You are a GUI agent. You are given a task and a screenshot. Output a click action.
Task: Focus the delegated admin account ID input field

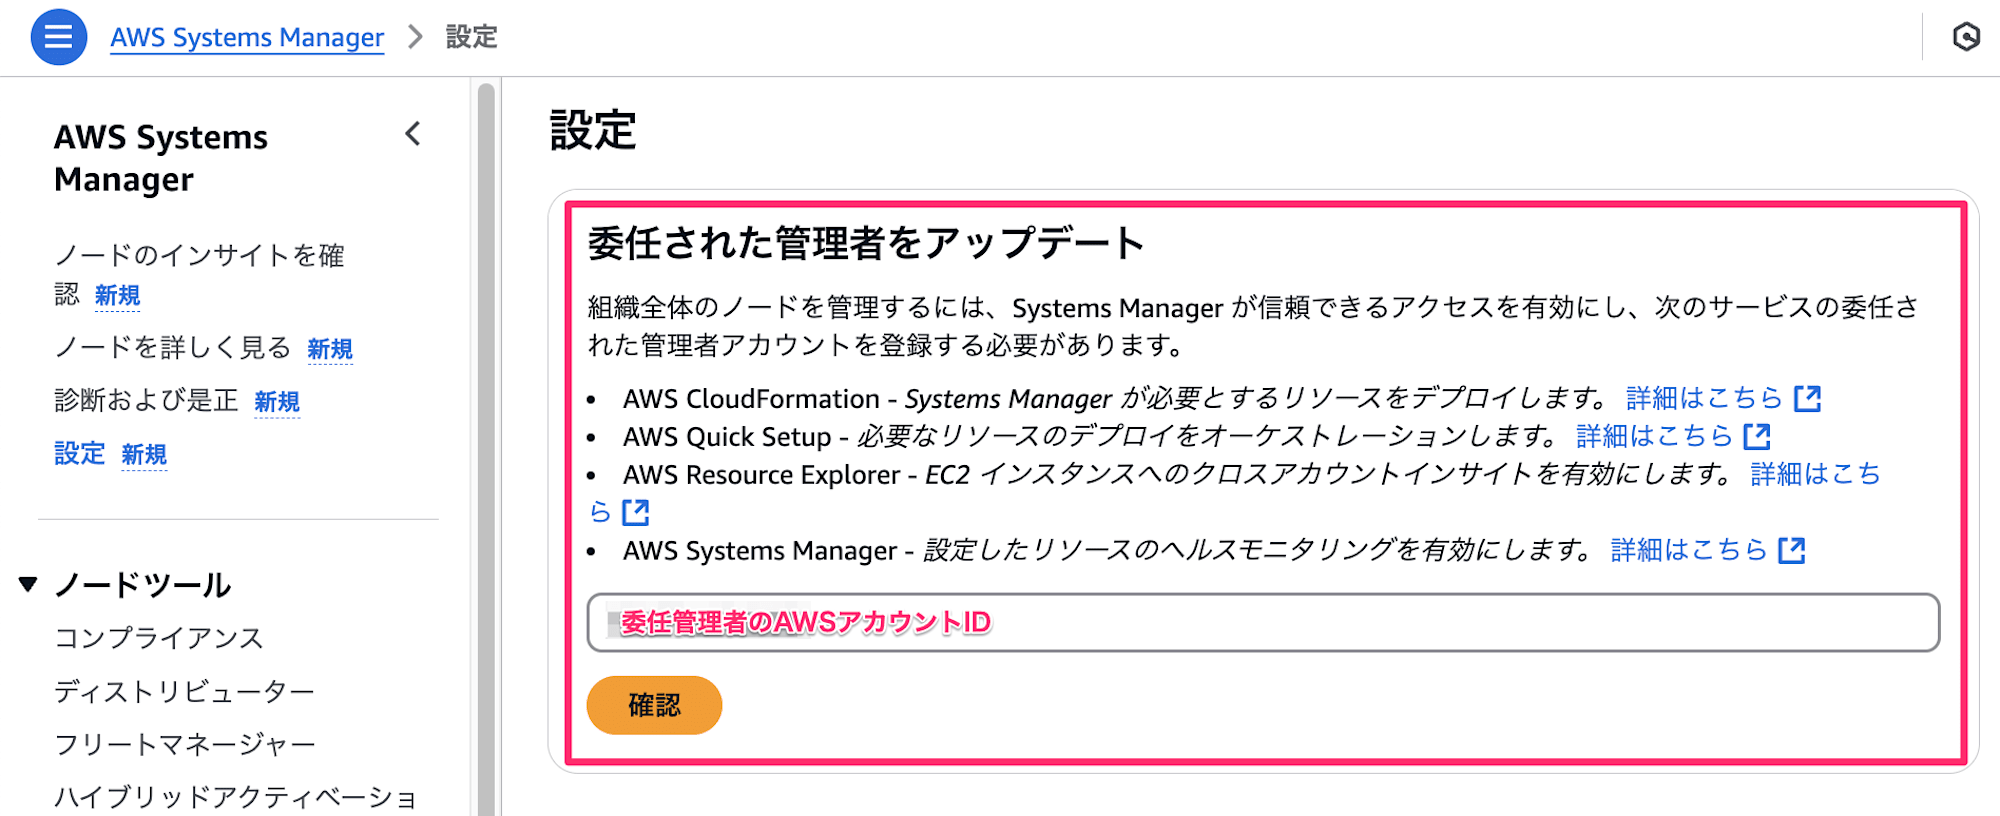coord(1263,622)
